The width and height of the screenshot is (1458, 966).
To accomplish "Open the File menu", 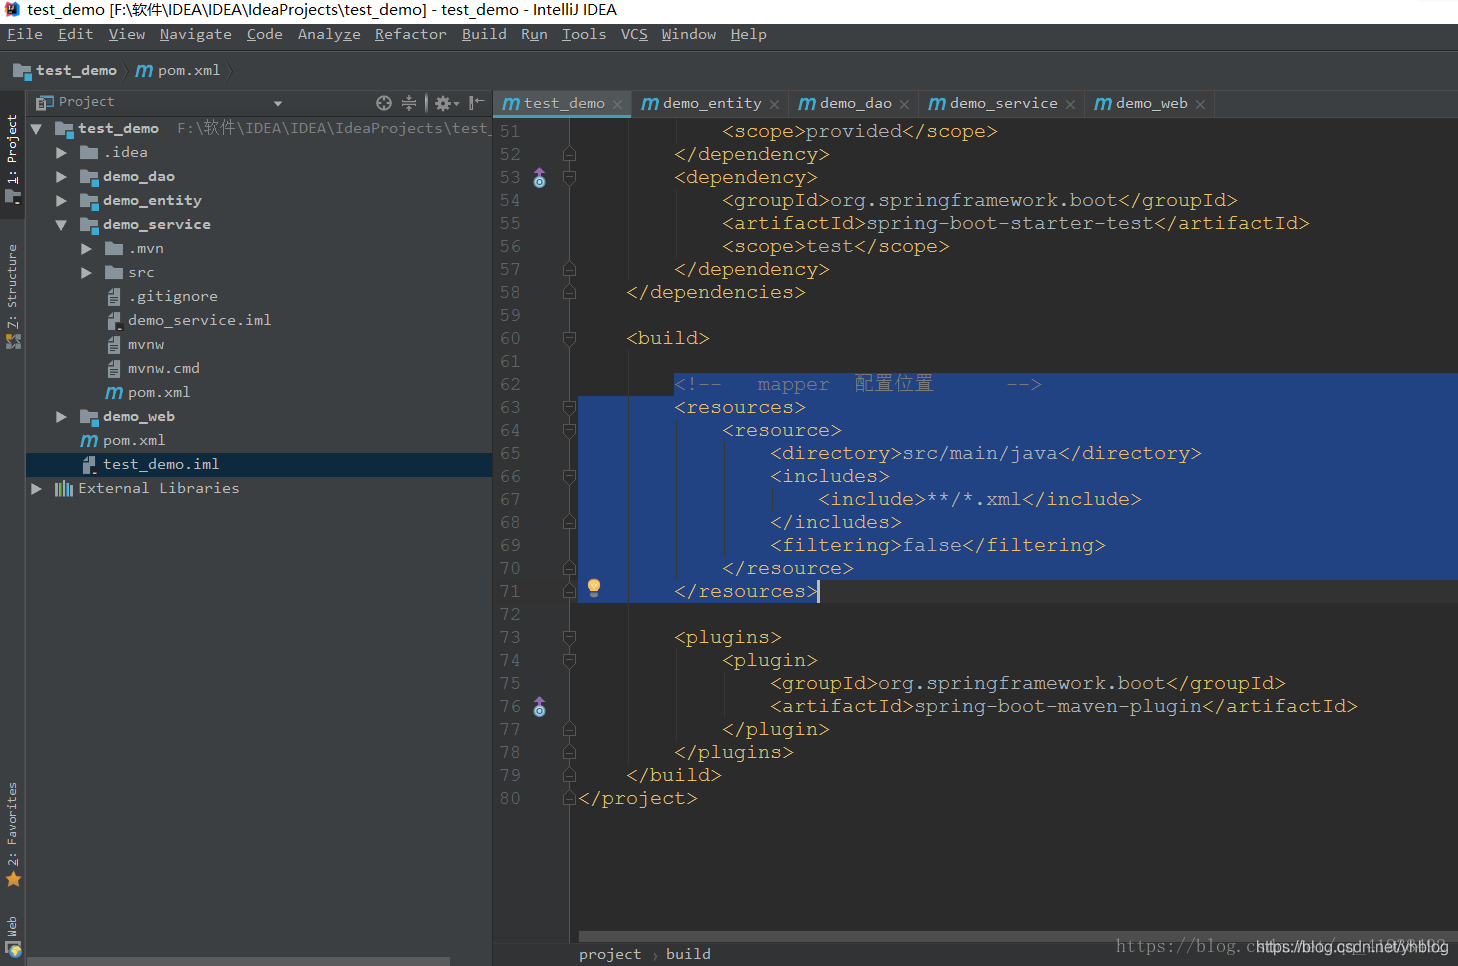I will point(25,35).
